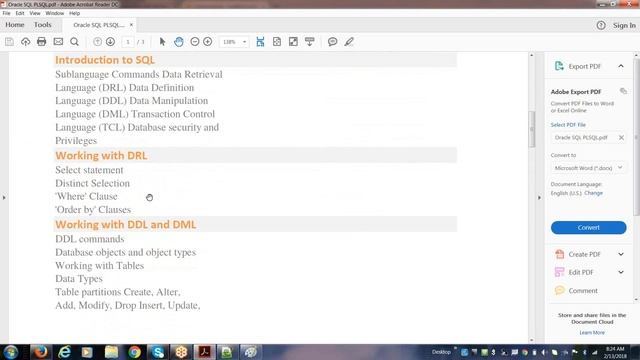Image resolution: width=640 pixels, height=360 pixels.
Task: Zoom in with plus icon
Action: click(x=208, y=42)
